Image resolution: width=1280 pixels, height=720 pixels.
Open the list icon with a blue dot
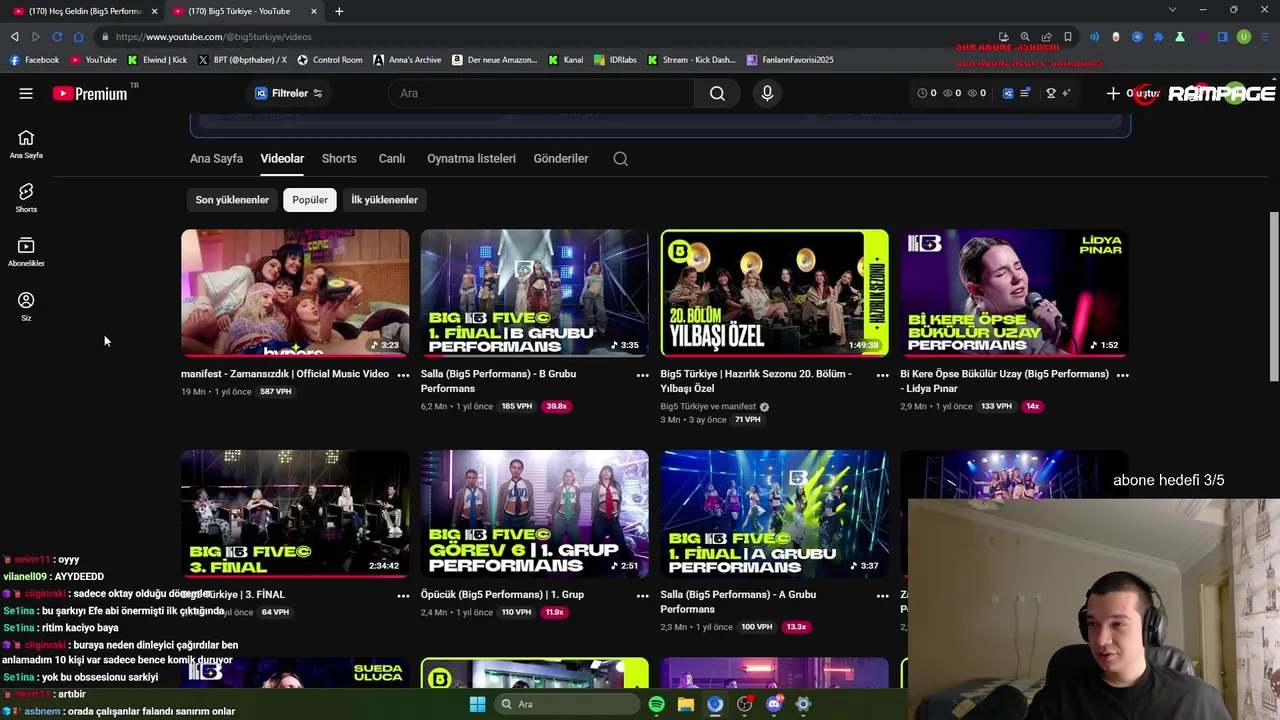(1025, 93)
